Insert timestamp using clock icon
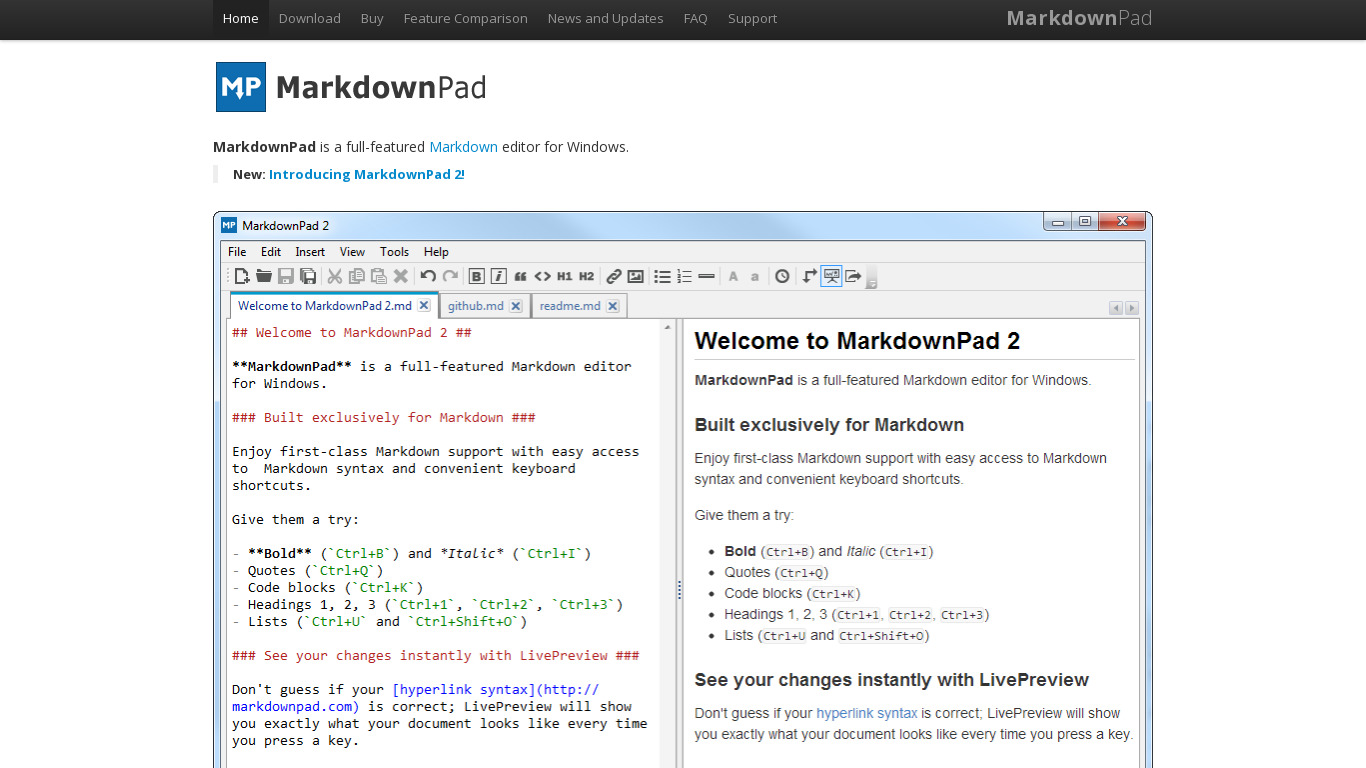This screenshot has height=768, width=1366. coord(782,276)
